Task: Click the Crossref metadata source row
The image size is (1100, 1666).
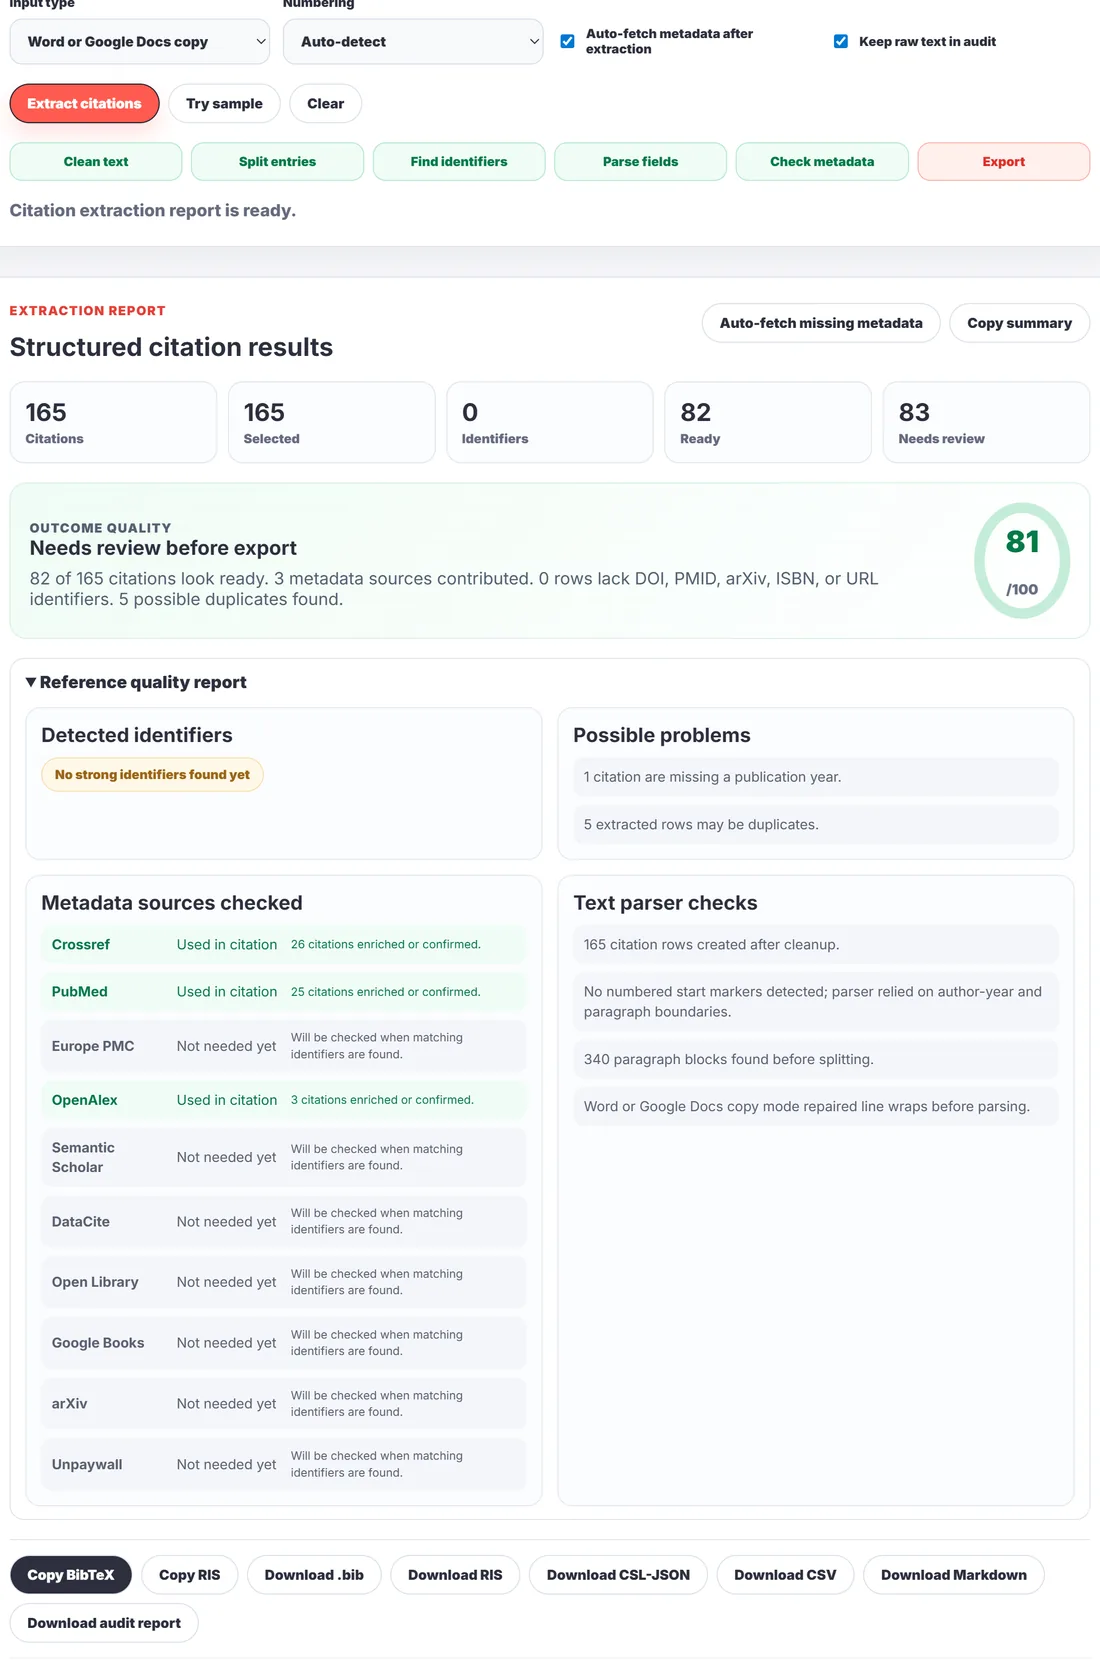Action: tap(284, 945)
